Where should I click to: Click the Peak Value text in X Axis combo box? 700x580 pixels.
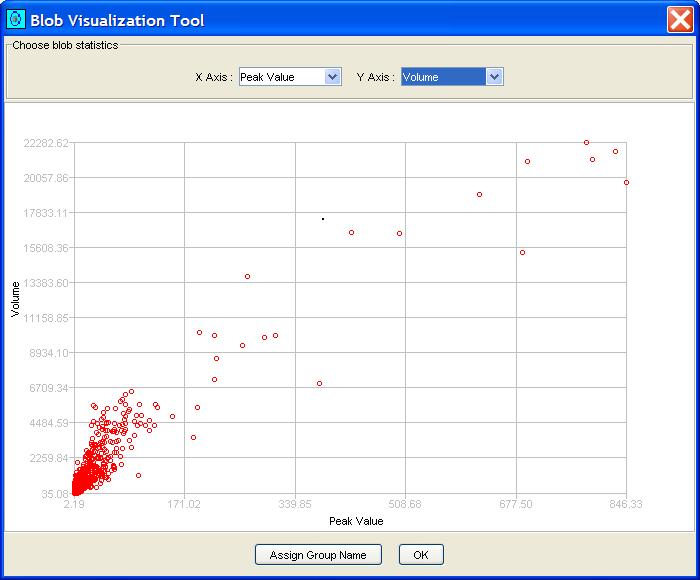click(280, 77)
